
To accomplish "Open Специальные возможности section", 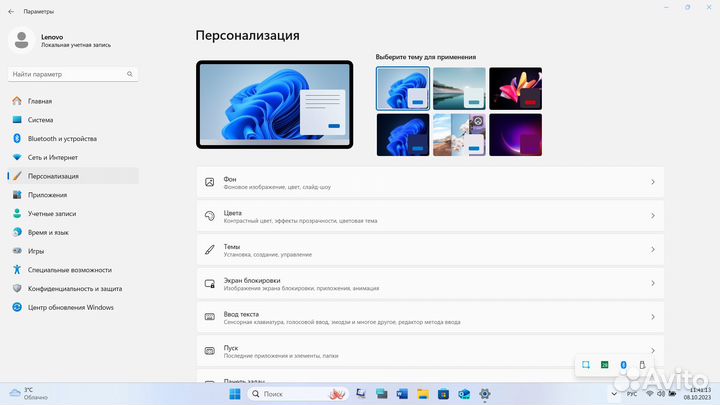I will tap(69, 270).
